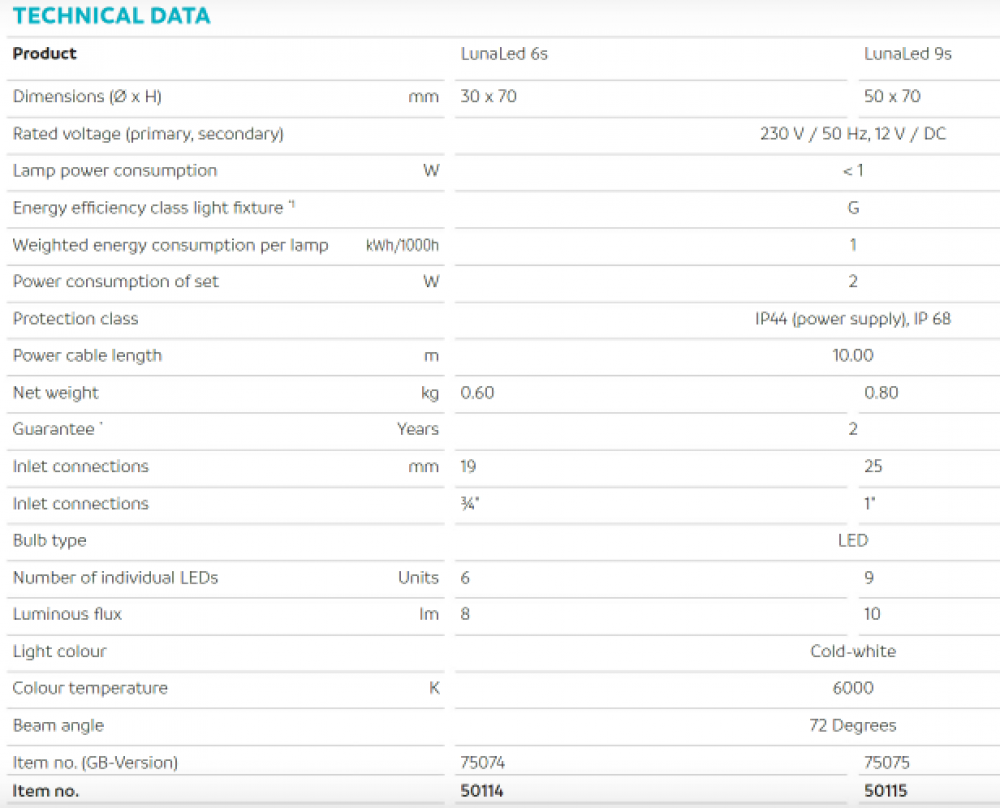
Task: Select the Guarantee row label
Action: pyautogui.click(x=57, y=429)
